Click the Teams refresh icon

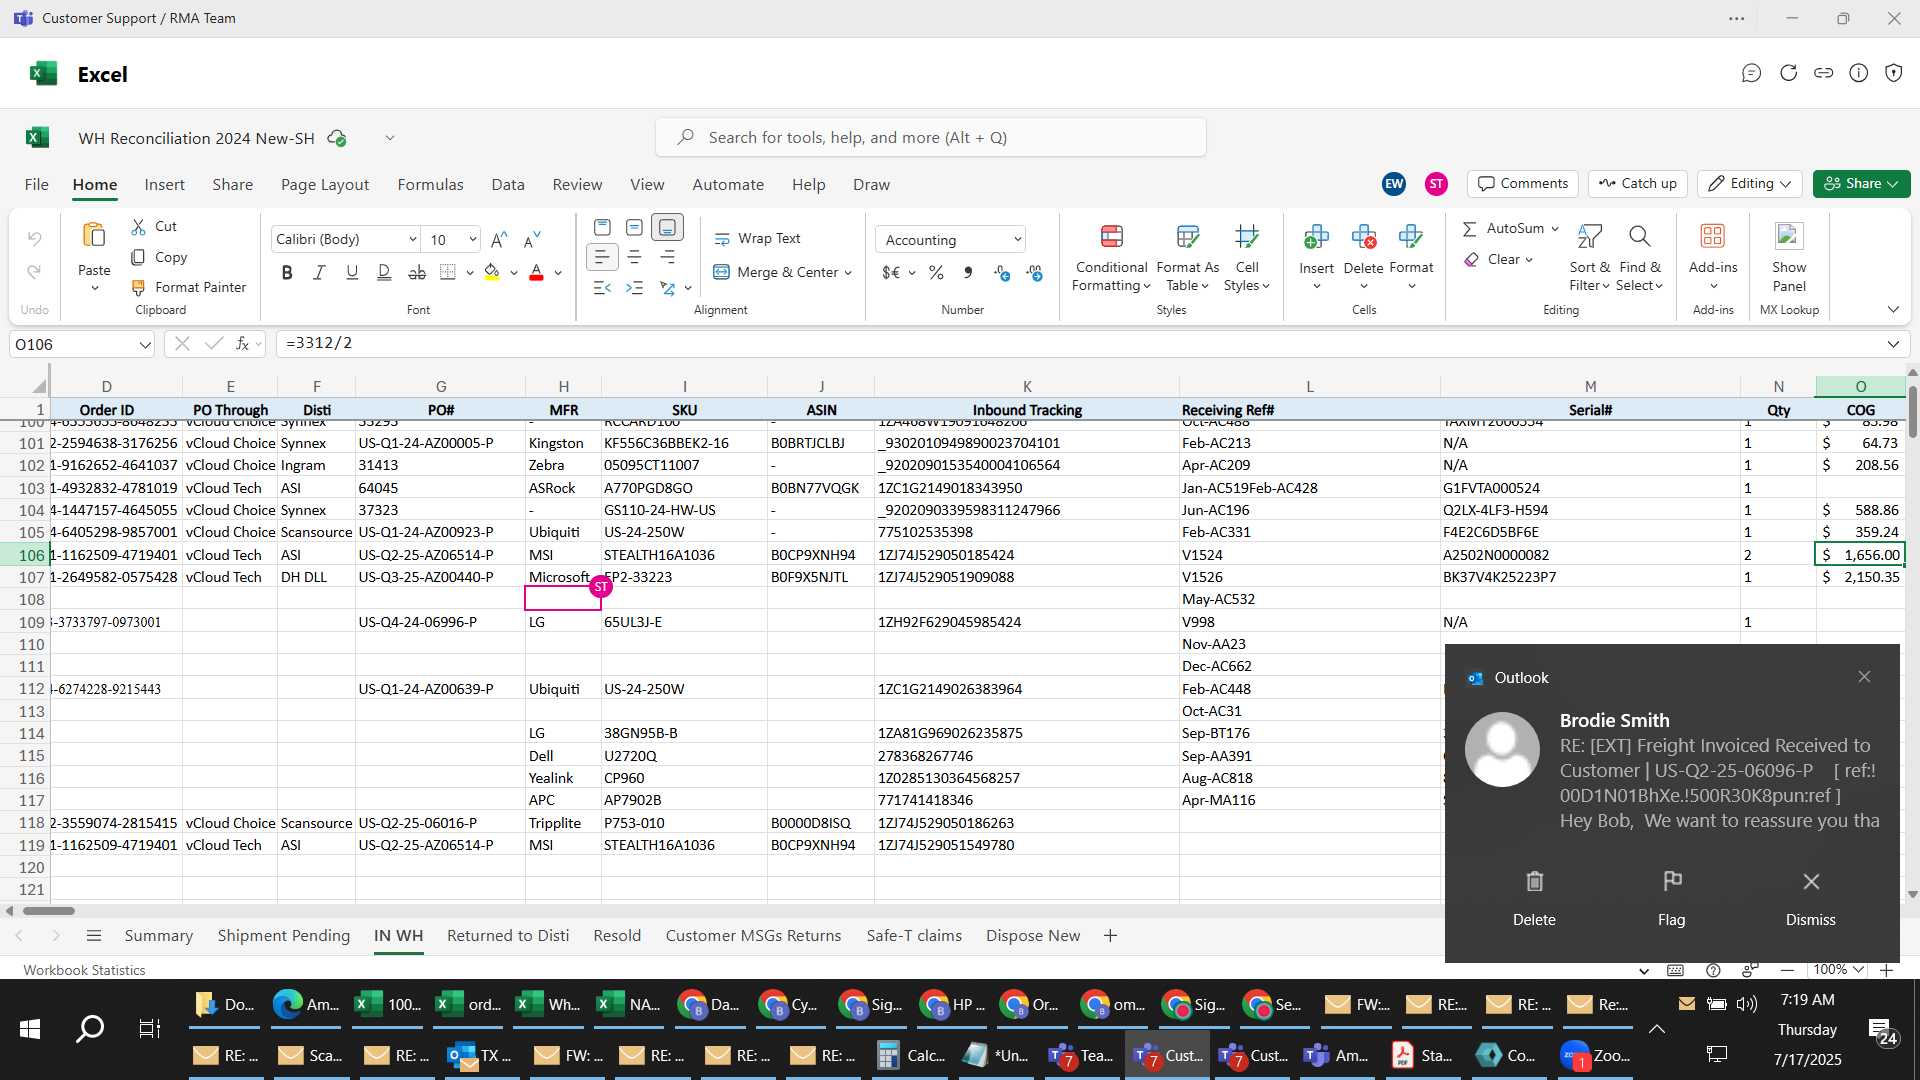pyautogui.click(x=1788, y=73)
